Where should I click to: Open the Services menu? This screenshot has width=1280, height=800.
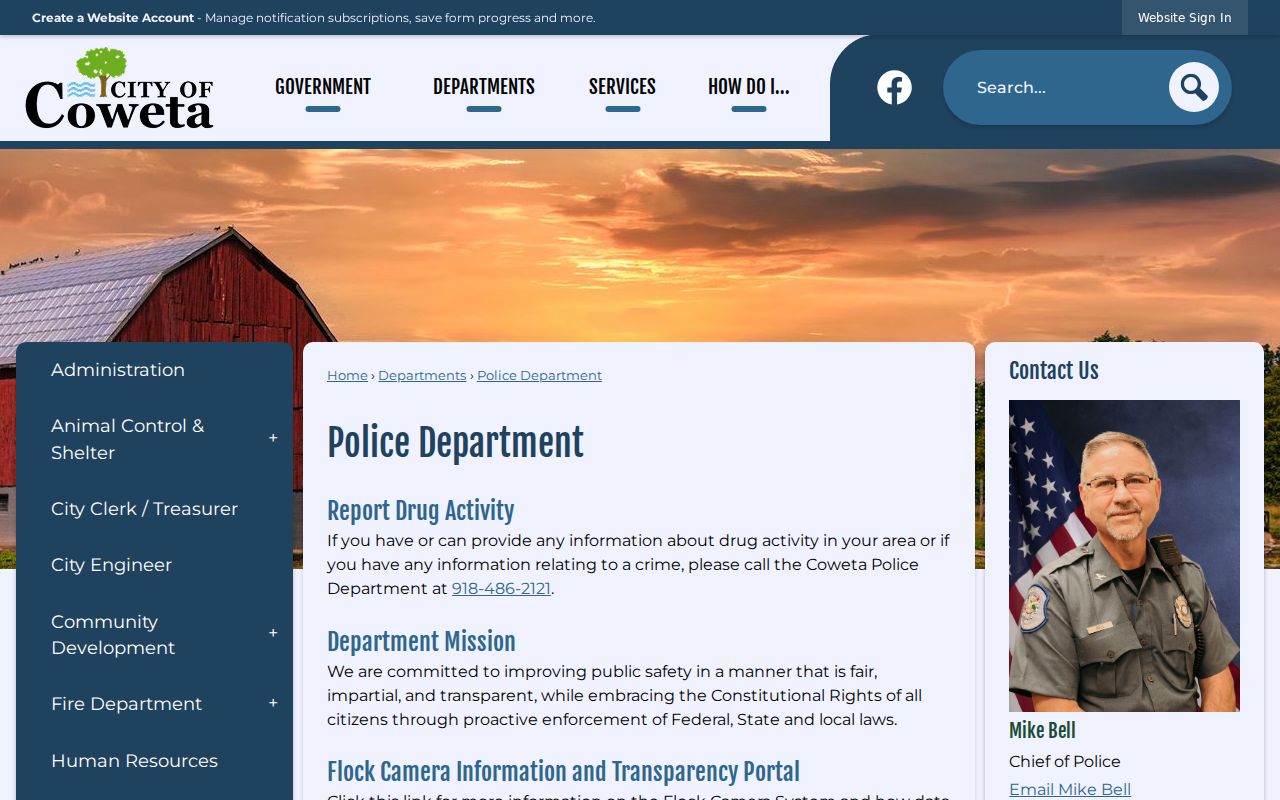(622, 87)
